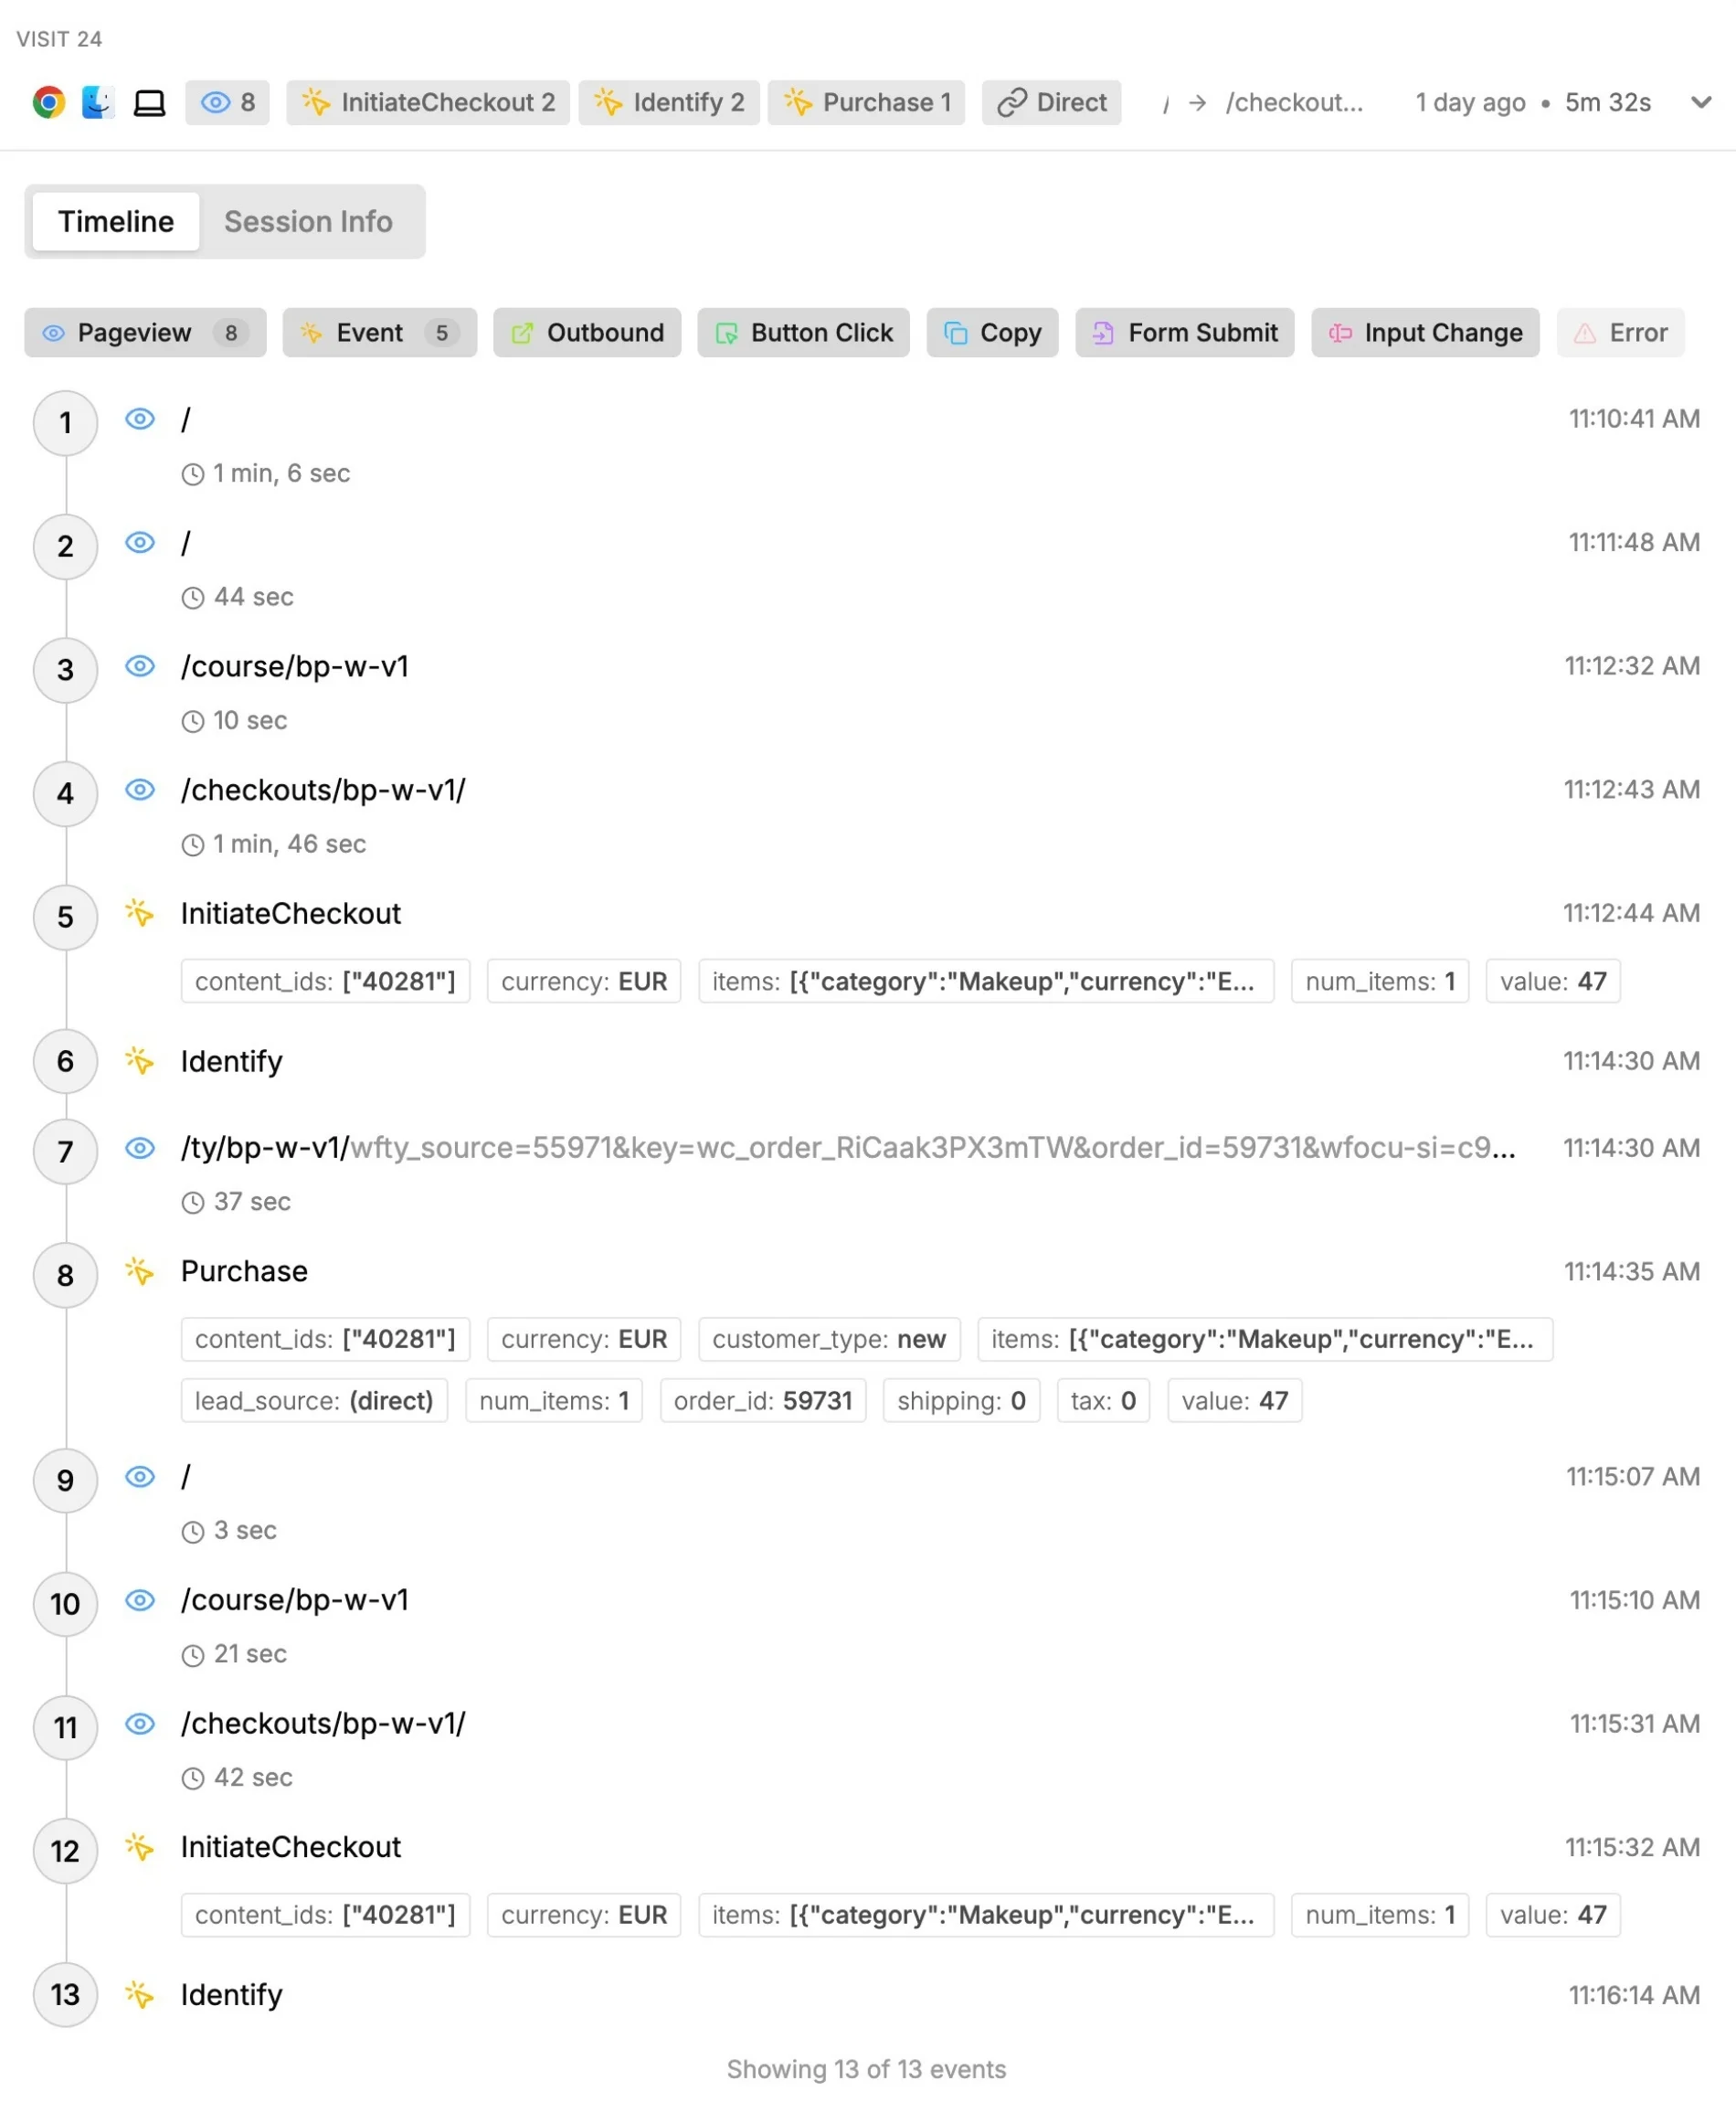
Task: Click event icon for row 13 Identify
Action: [x=140, y=1994]
